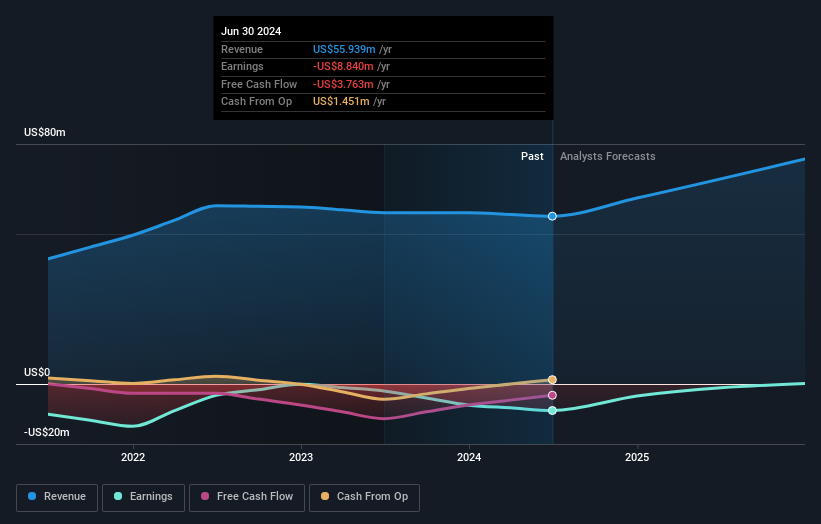The height and width of the screenshot is (524, 821).
Task: Click the US$80m y-axis label
Action: click(x=45, y=132)
